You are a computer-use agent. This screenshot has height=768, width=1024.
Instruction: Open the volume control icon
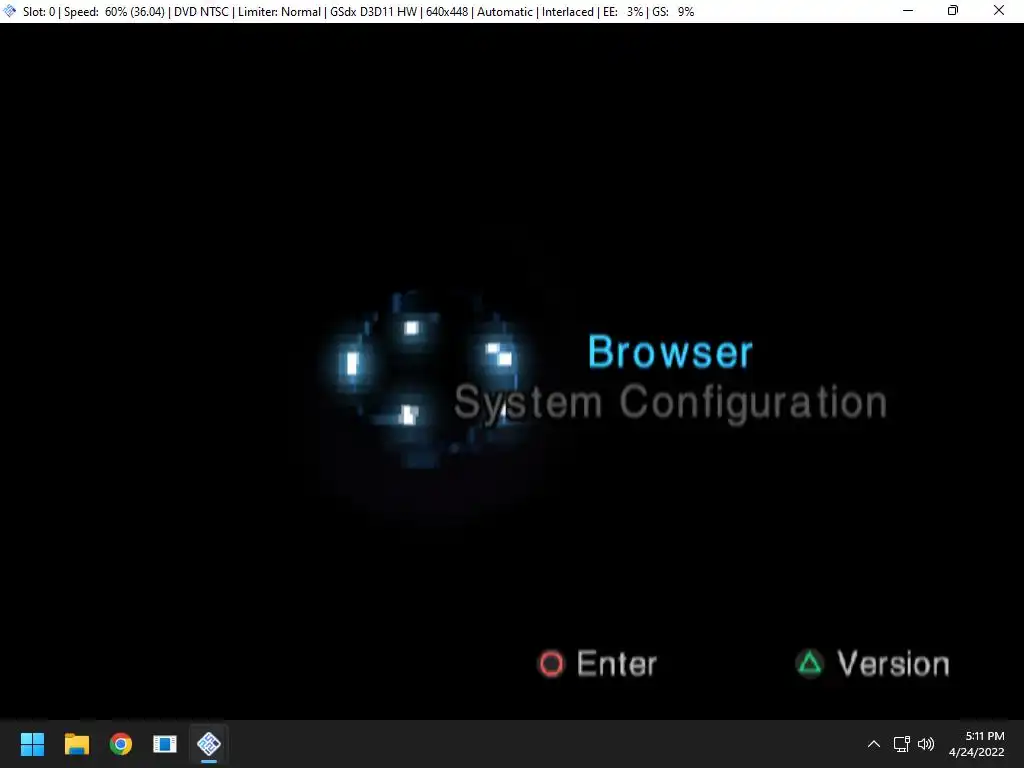point(925,744)
